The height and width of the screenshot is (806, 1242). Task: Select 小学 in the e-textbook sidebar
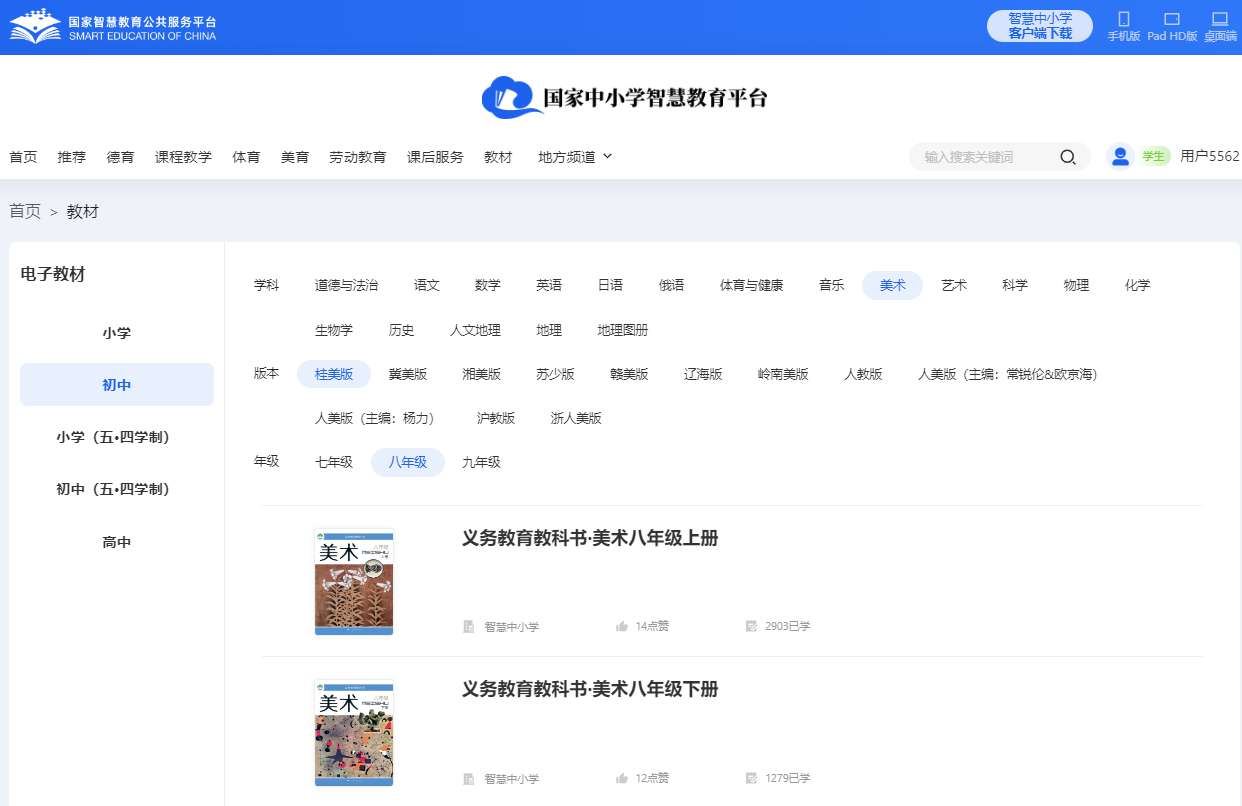(x=117, y=333)
